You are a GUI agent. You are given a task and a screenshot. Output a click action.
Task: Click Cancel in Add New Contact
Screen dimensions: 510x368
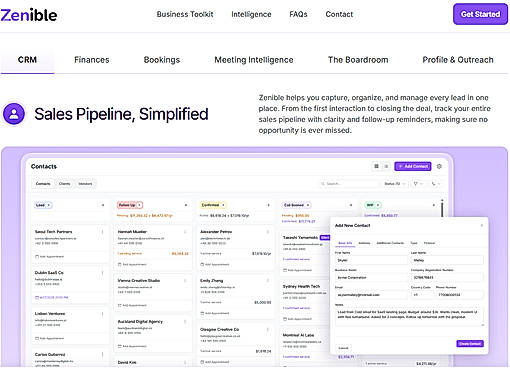343,348
